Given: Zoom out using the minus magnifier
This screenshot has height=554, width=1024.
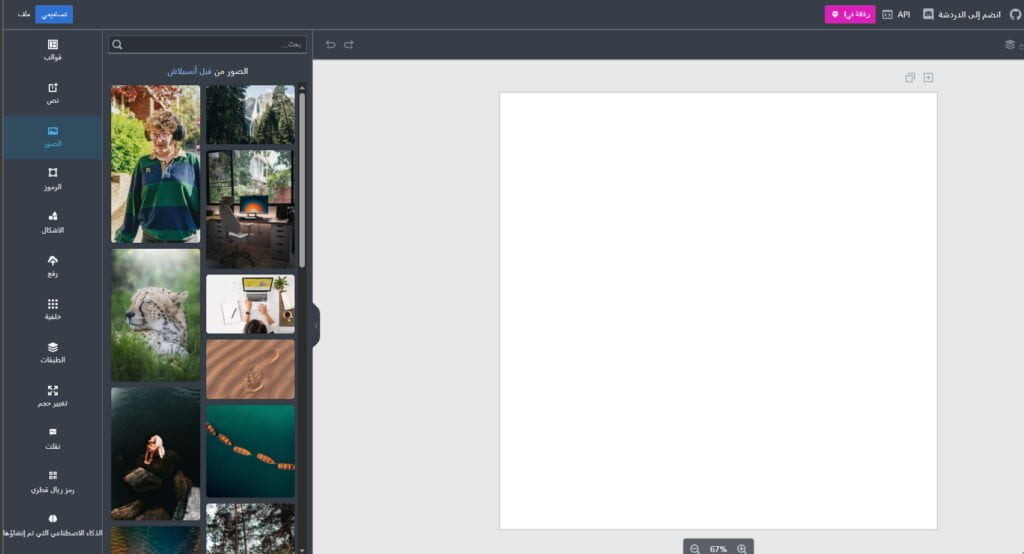Looking at the screenshot, I should (695, 549).
